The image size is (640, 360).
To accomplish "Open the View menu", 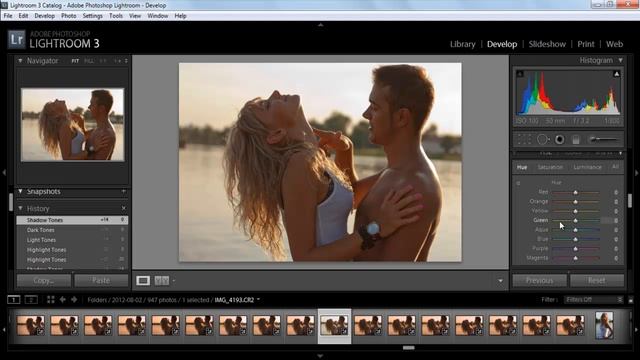I will (x=135, y=16).
